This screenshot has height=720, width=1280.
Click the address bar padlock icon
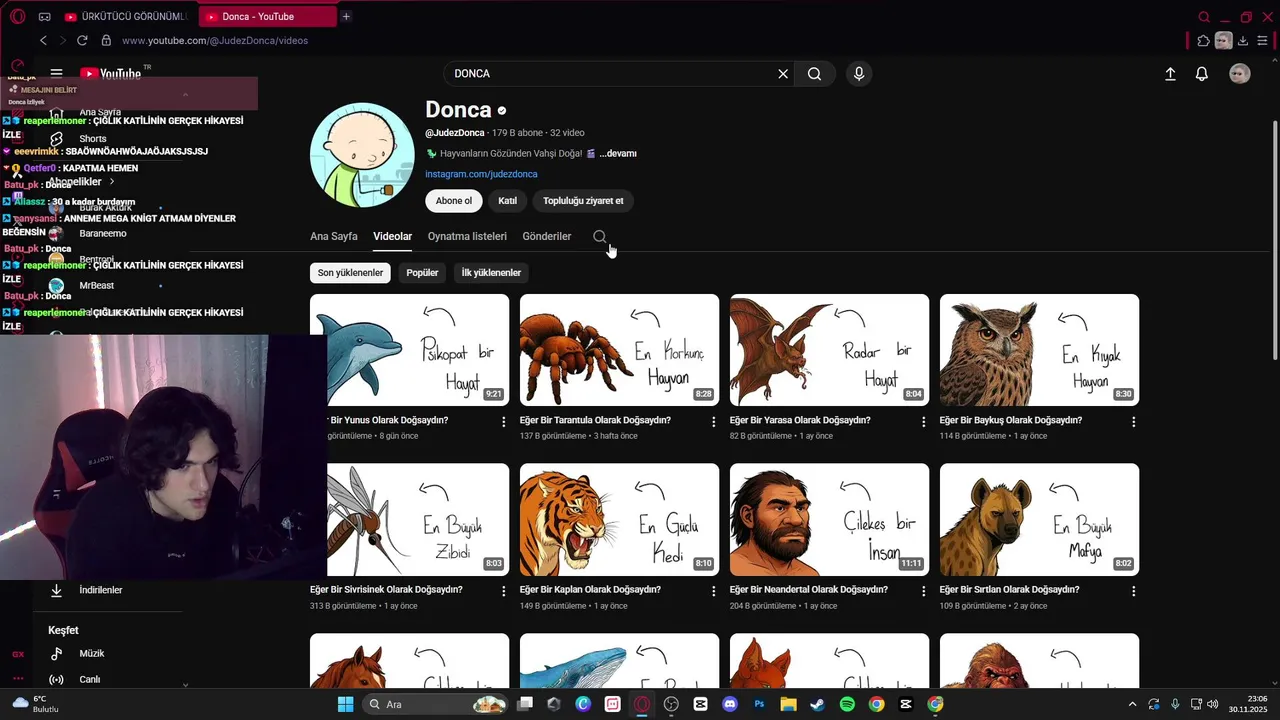106,40
